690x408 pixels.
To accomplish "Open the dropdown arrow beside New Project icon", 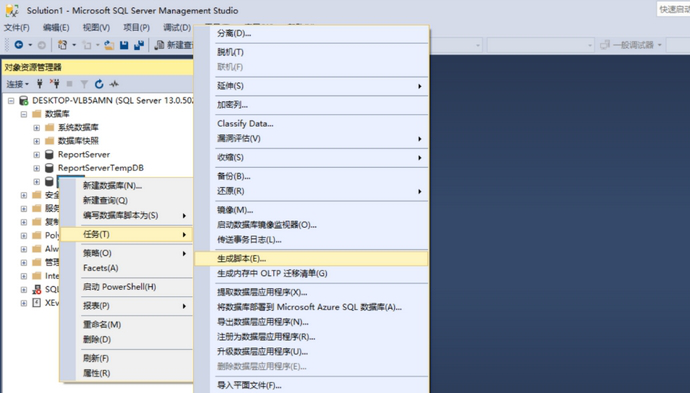I will (74, 45).
